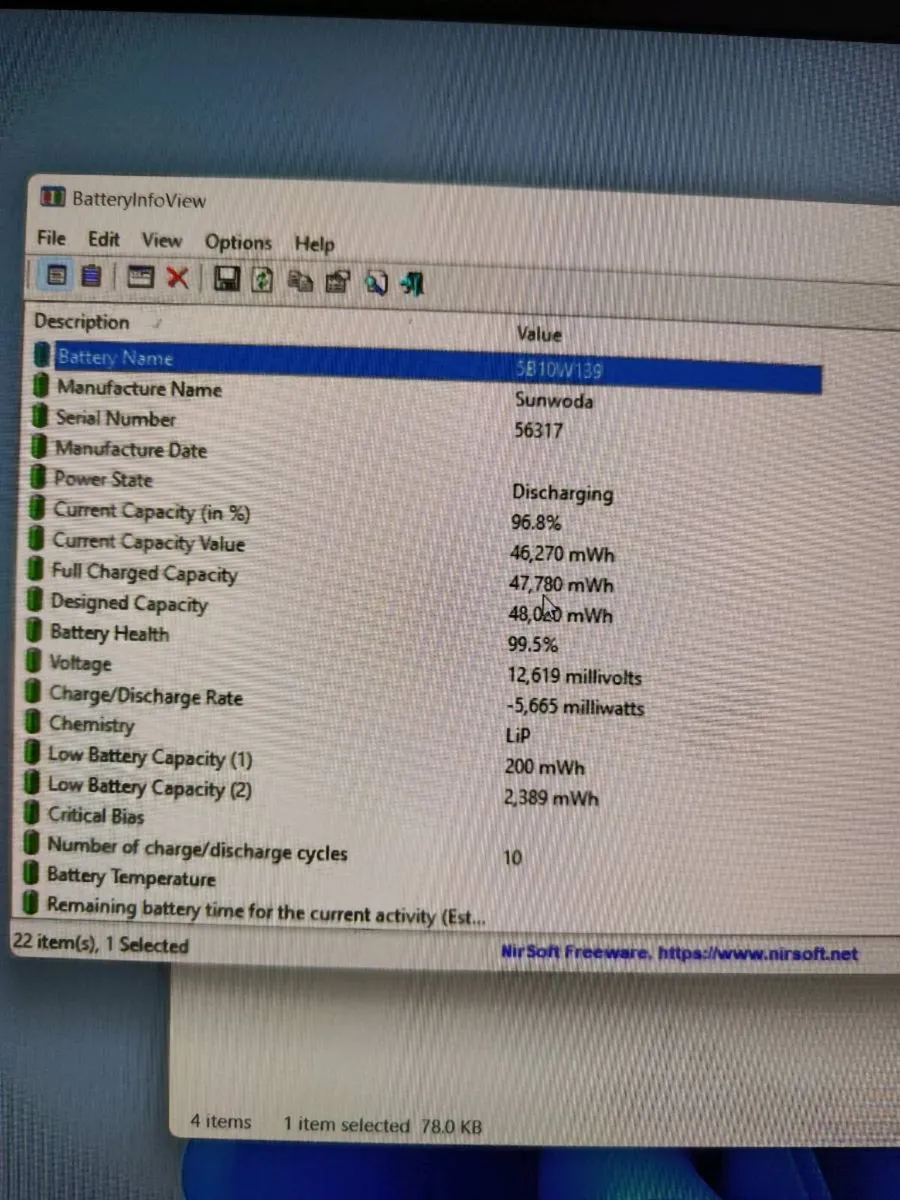Click the exit toolbar icon on the right
900x1200 pixels.
click(x=412, y=284)
